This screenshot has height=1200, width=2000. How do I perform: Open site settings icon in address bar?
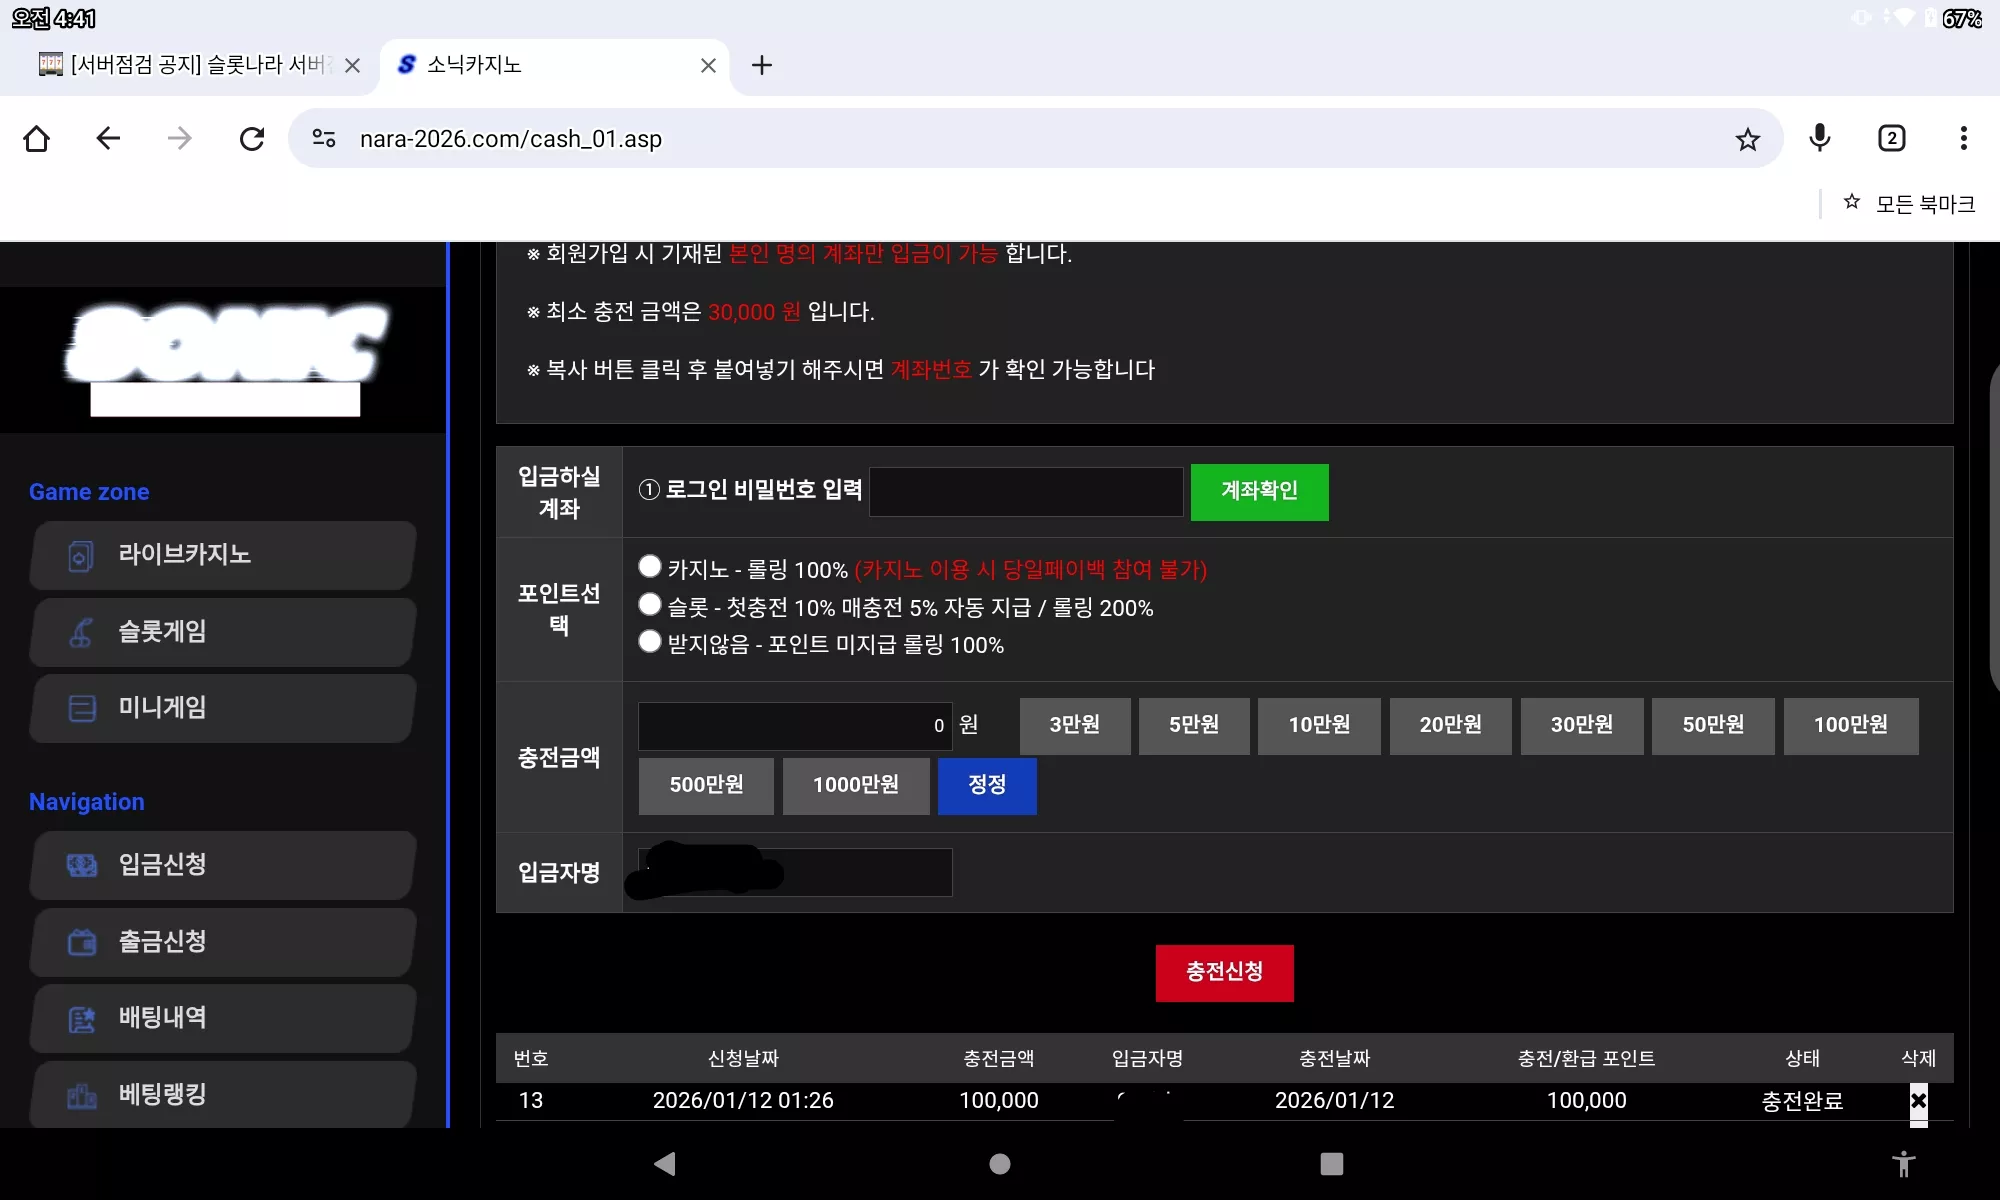click(324, 138)
